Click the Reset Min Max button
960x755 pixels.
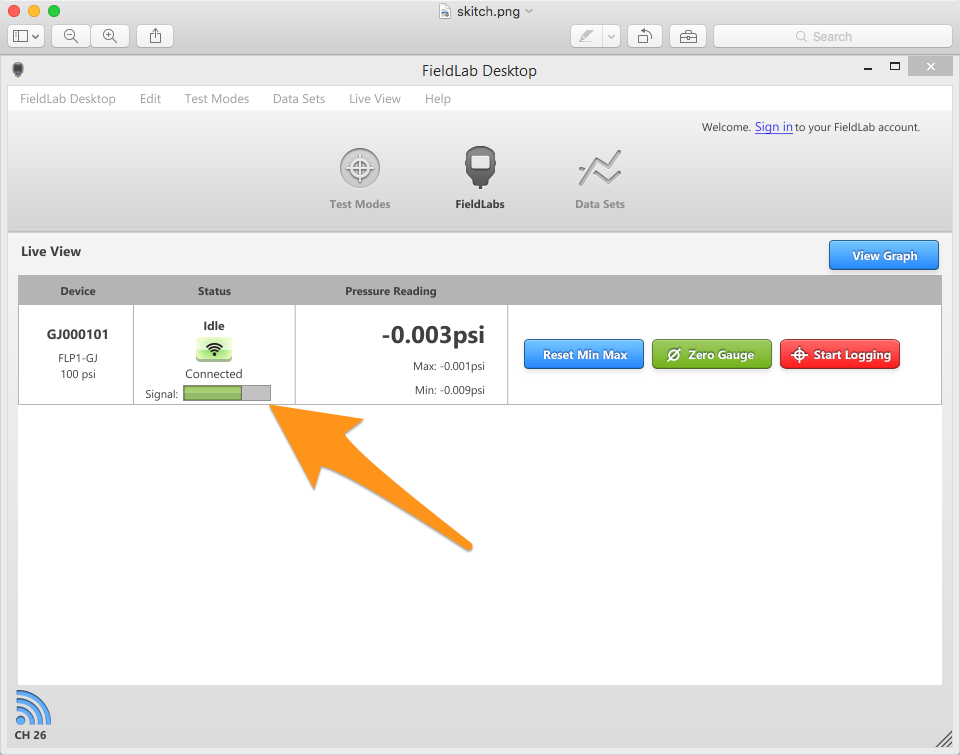point(584,355)
